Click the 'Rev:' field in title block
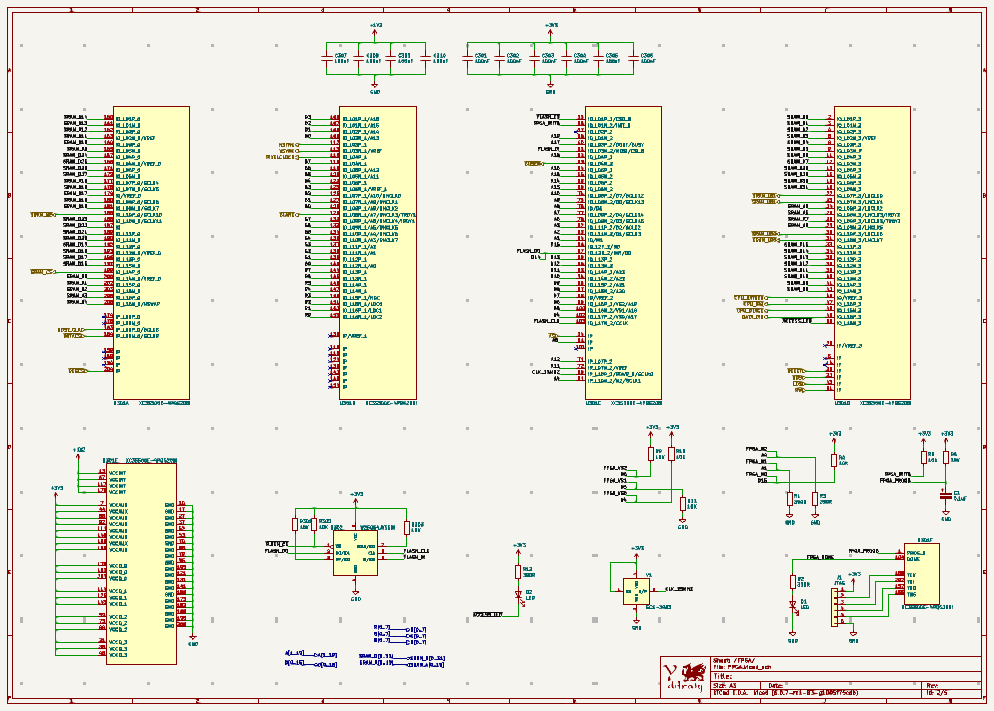 click(933, 686)
